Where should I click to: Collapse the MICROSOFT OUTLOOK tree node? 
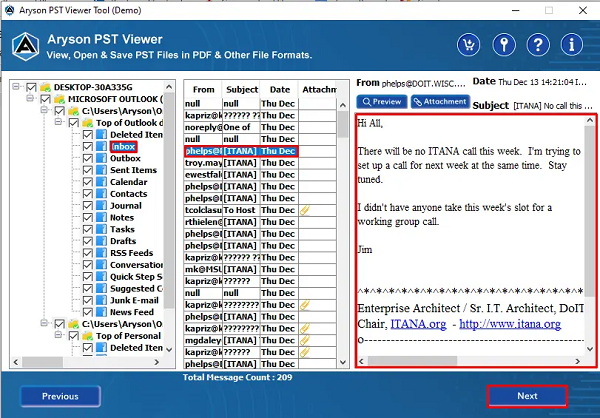30,98
